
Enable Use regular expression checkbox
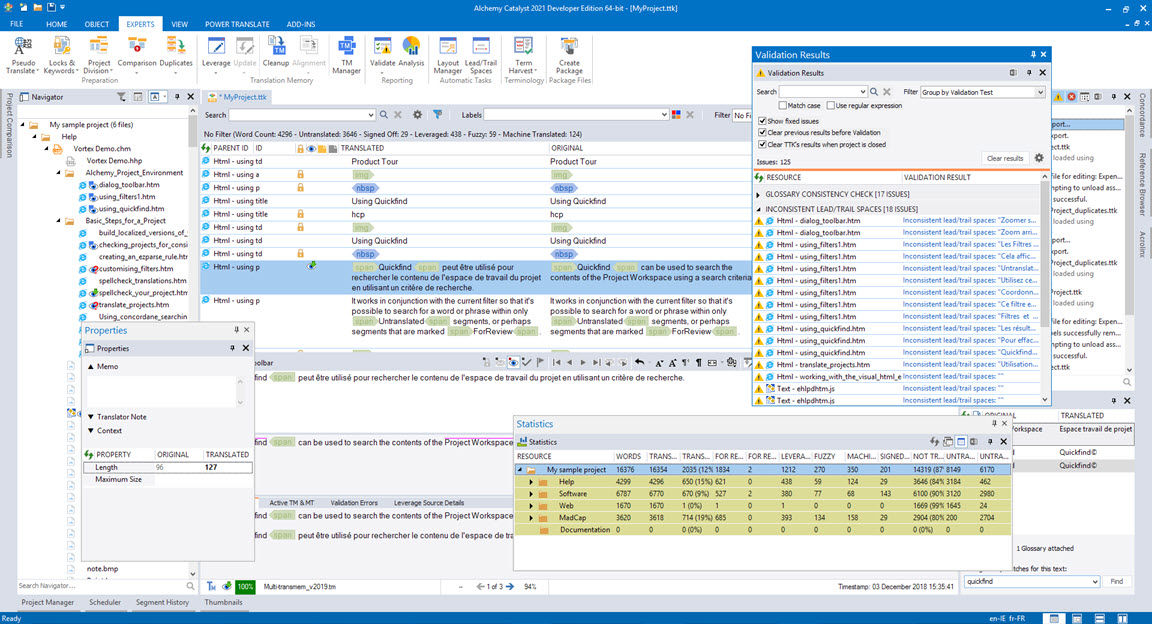click(831, 106)
